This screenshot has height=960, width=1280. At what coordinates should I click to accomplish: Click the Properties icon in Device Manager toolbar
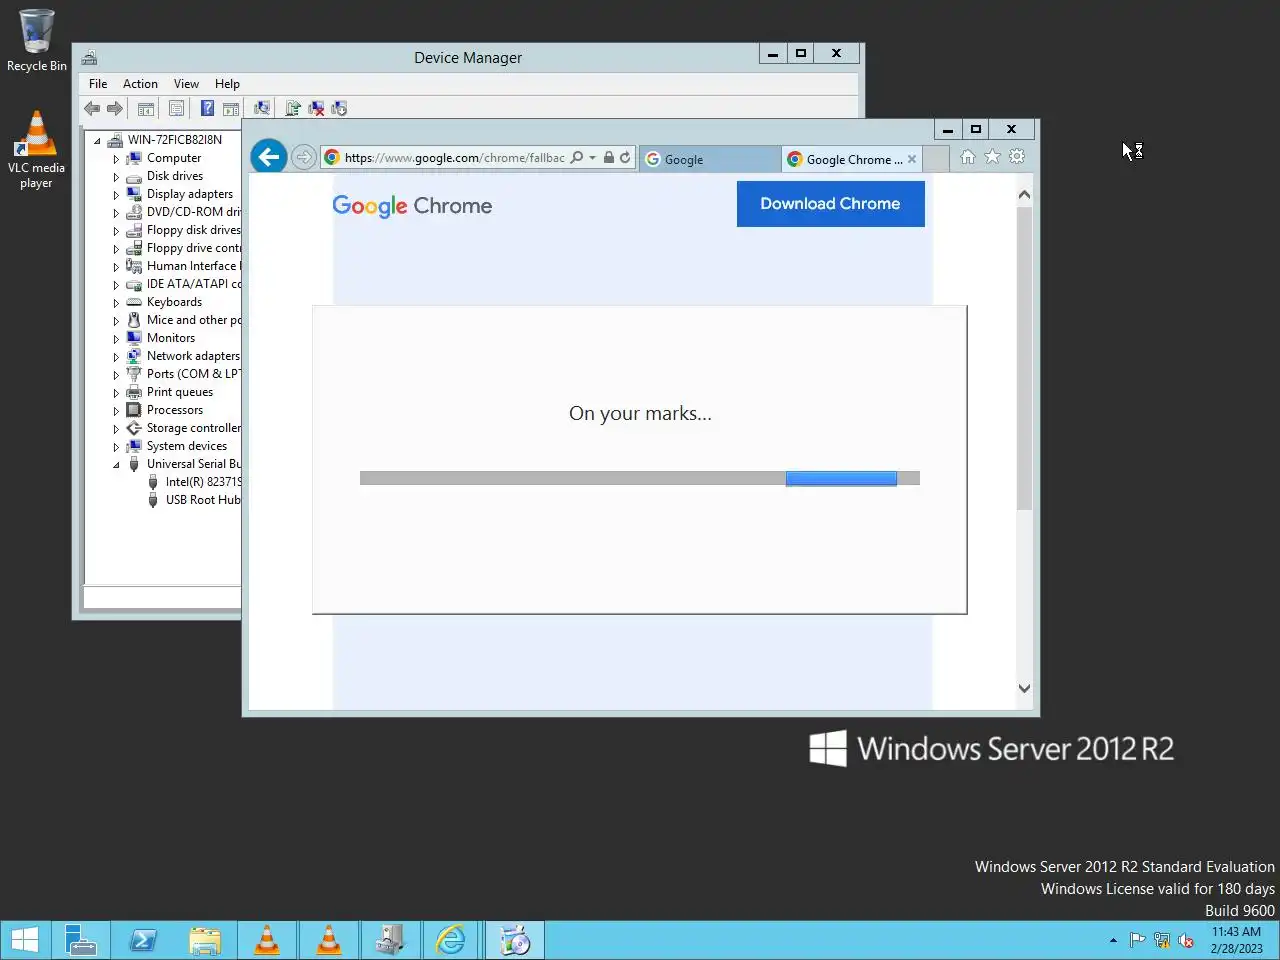[x=177, y=108]
